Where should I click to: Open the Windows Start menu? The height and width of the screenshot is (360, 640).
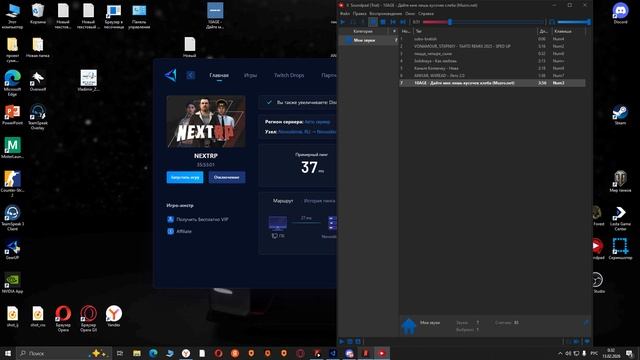point(7,353)
